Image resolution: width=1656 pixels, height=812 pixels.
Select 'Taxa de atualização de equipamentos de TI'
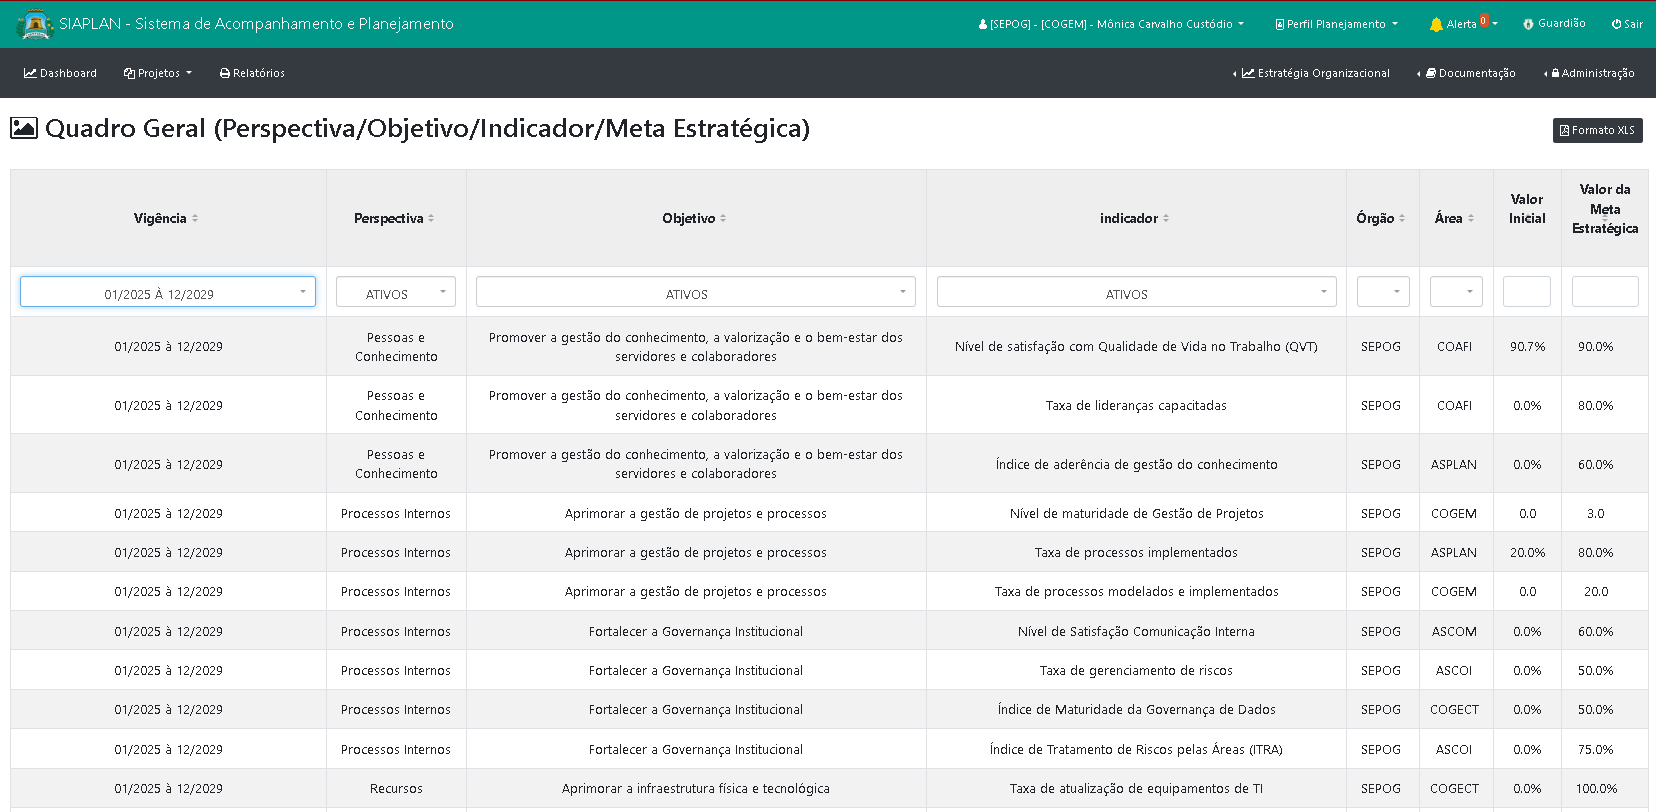[x=1136, y=789]
